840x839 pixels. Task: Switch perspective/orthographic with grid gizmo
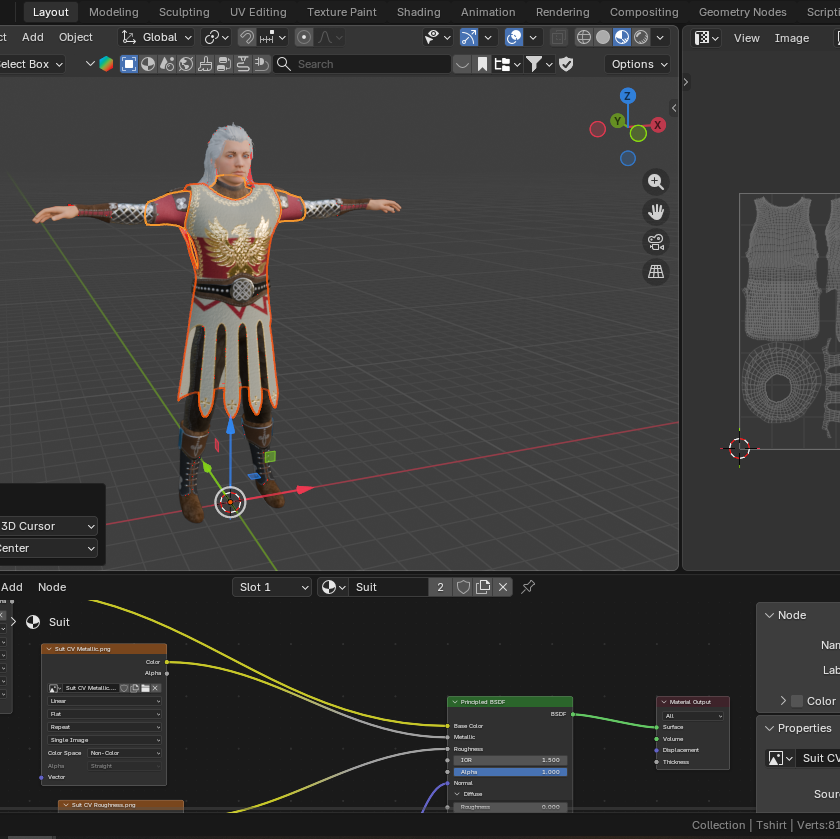656,272
